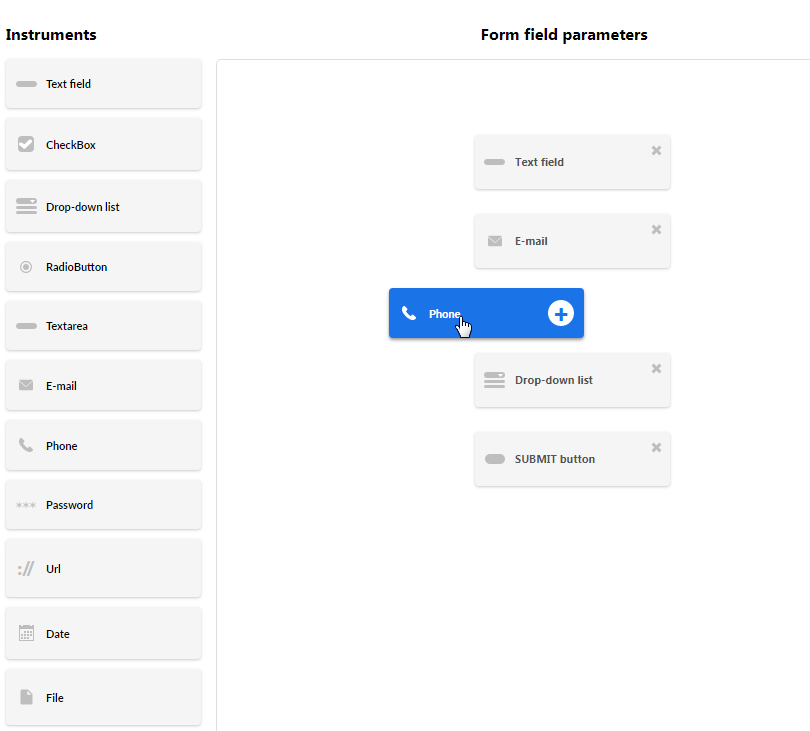The width and height of the screenshot is (810, 731).
Task: Click the CheckBox instrument checkmark icon
Action: click(x=26, y=144)
